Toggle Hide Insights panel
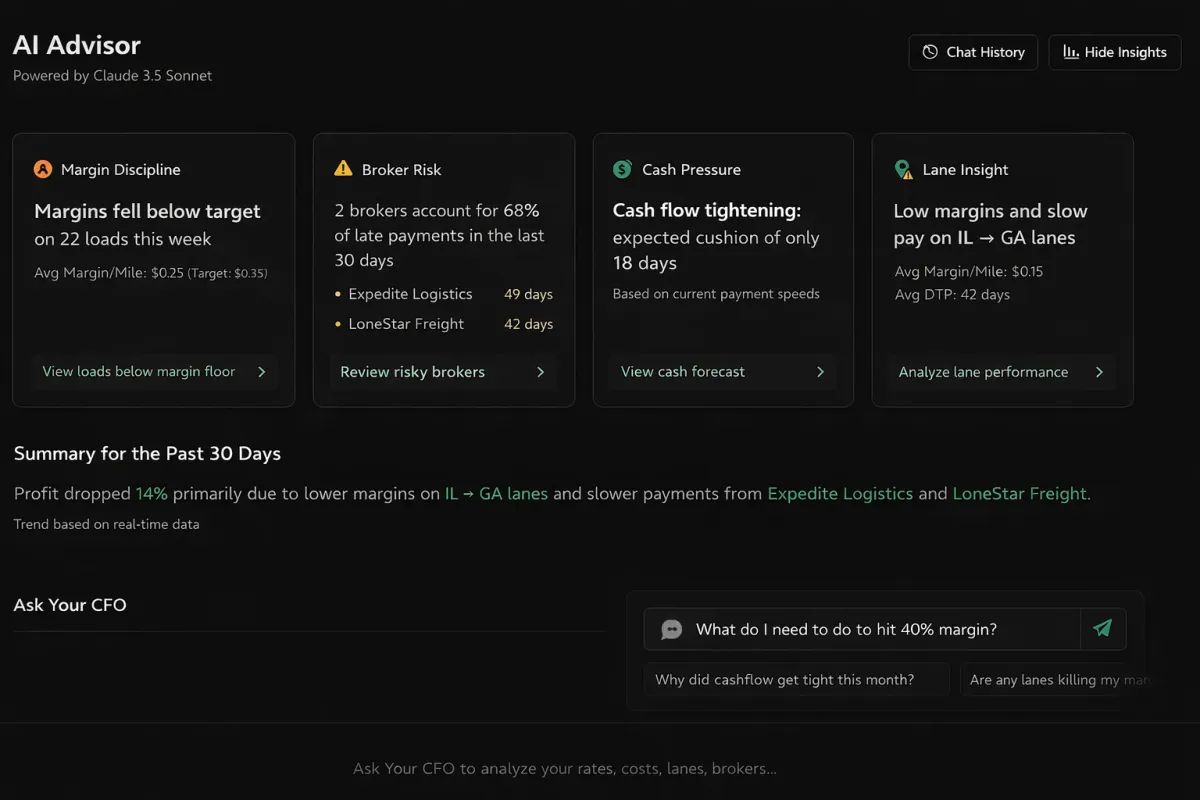This screenshot has width=1200, height=800. [1114, 52]
